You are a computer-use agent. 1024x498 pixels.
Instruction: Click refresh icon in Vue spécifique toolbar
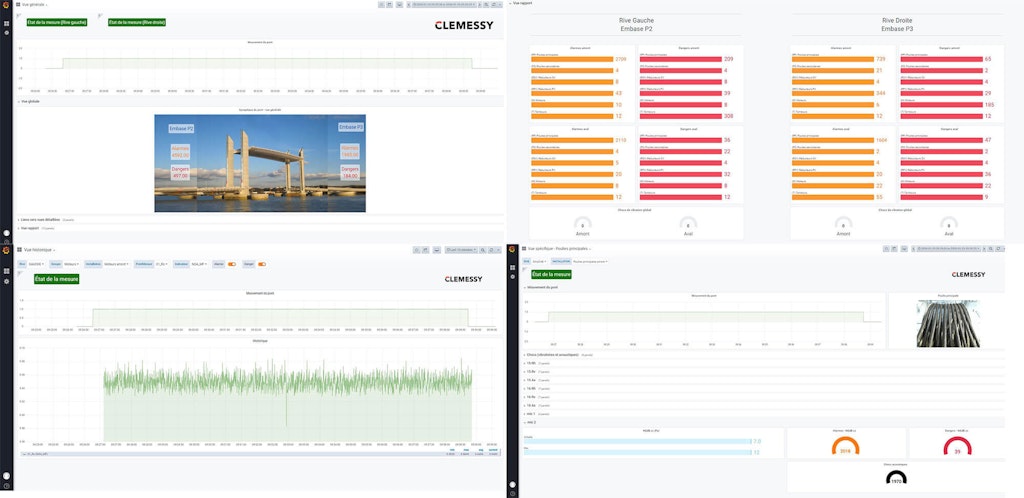[x=999, y=249]
